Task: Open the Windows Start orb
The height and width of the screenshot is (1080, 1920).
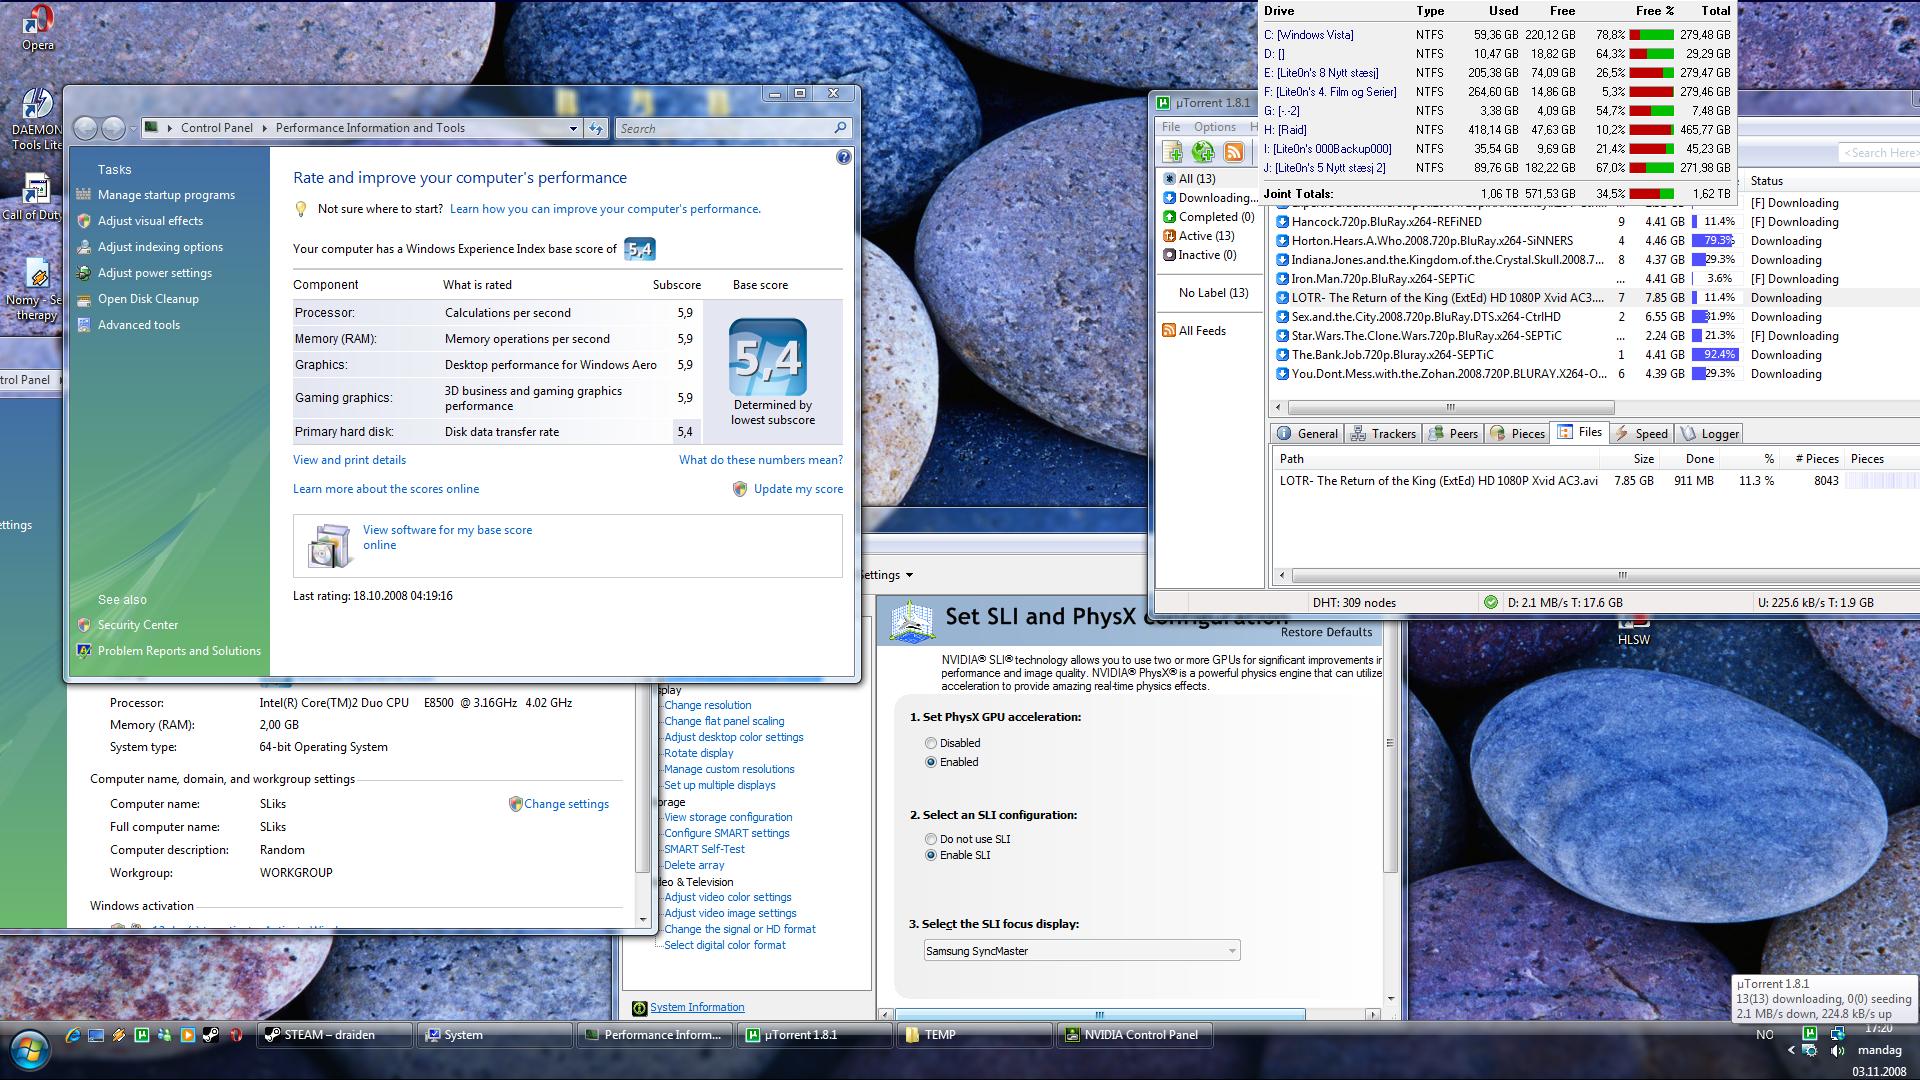Action: [x=29, y=1050]
